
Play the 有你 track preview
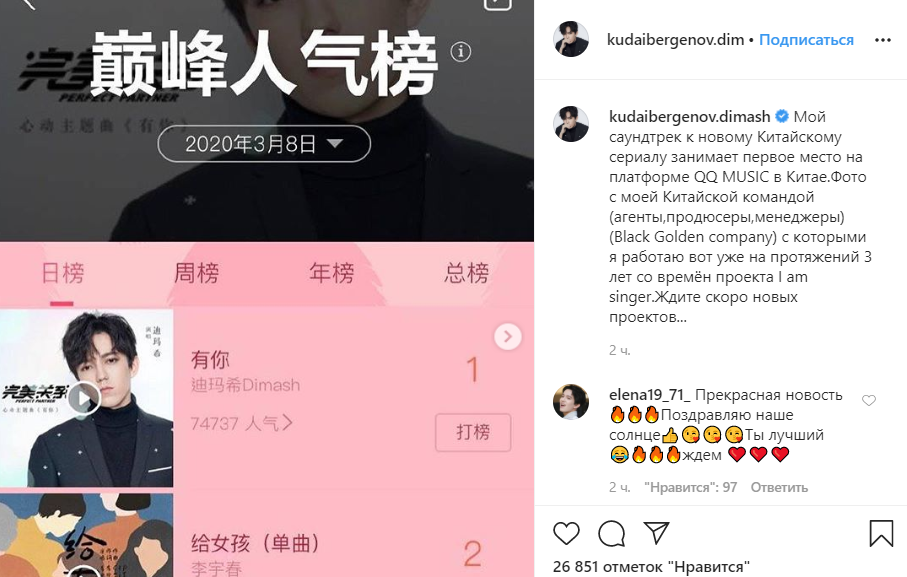tap(84, 398)
